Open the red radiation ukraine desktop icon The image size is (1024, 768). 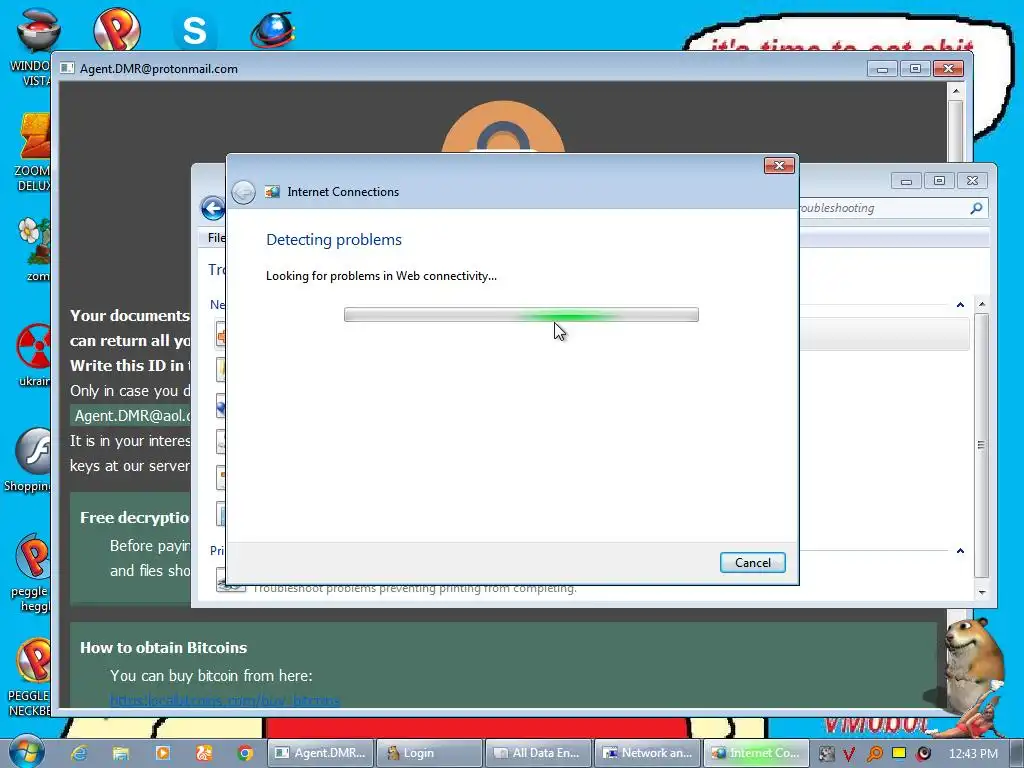pyautogui.click(x=34, y=355)
